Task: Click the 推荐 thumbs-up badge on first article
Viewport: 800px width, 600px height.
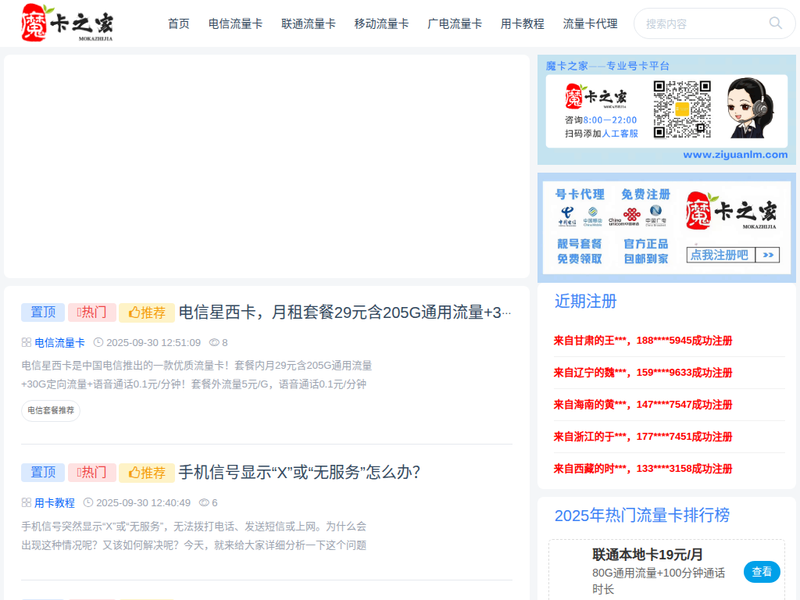Action: coord(147,312)
